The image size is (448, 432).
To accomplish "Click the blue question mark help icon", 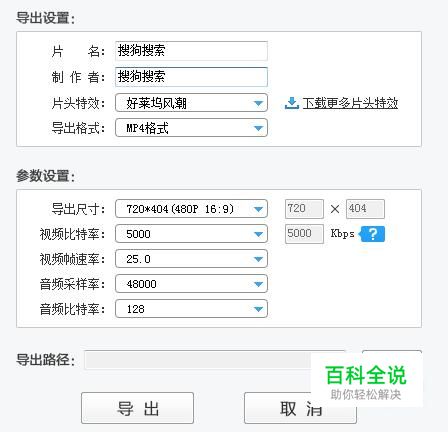I will [372, 234].
